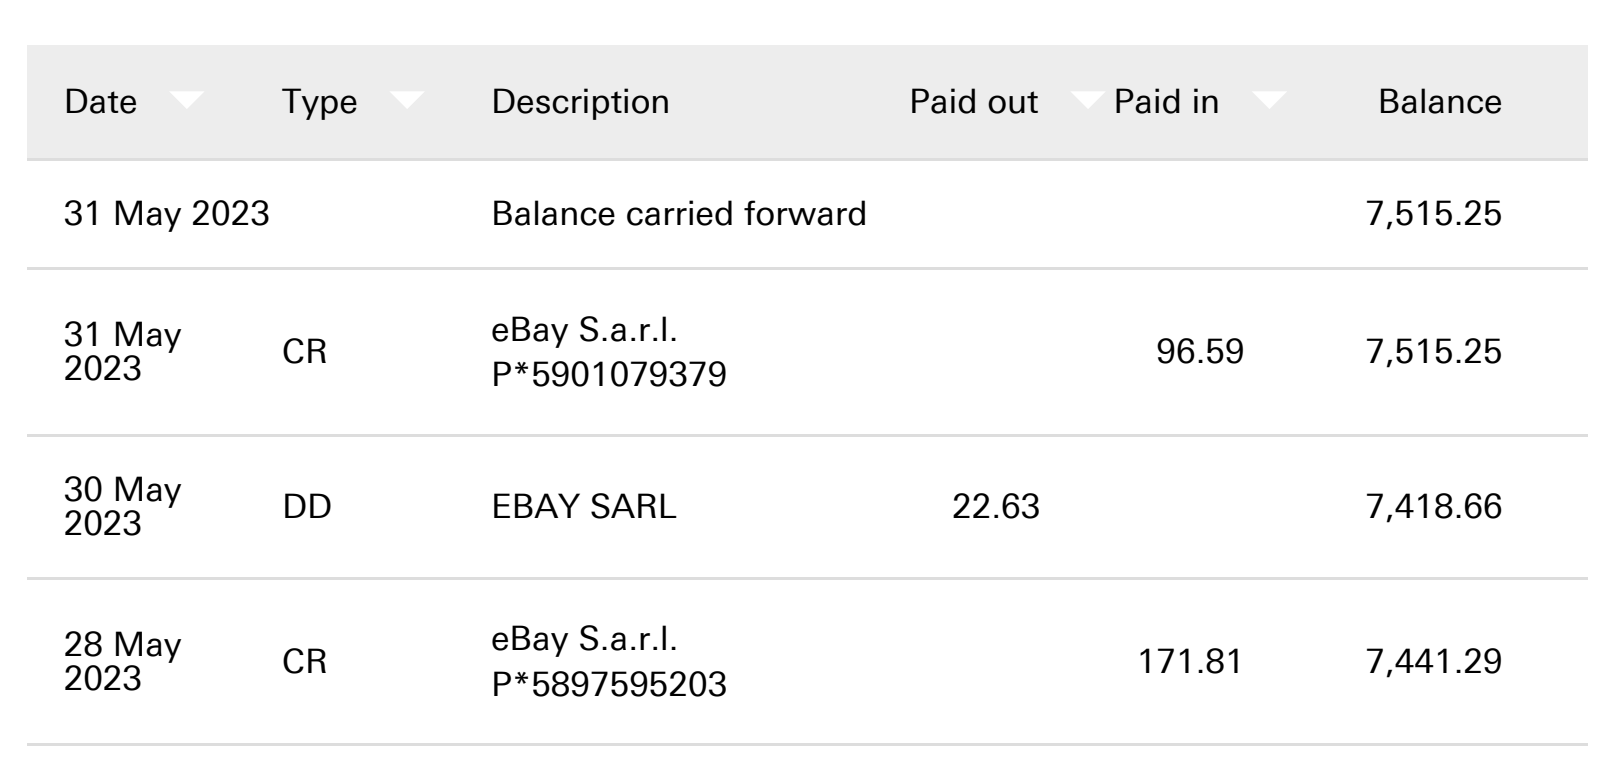Sort by Date using the arrow icon
This screenshot has width=1598, height=784.
[x=187, y=99]
